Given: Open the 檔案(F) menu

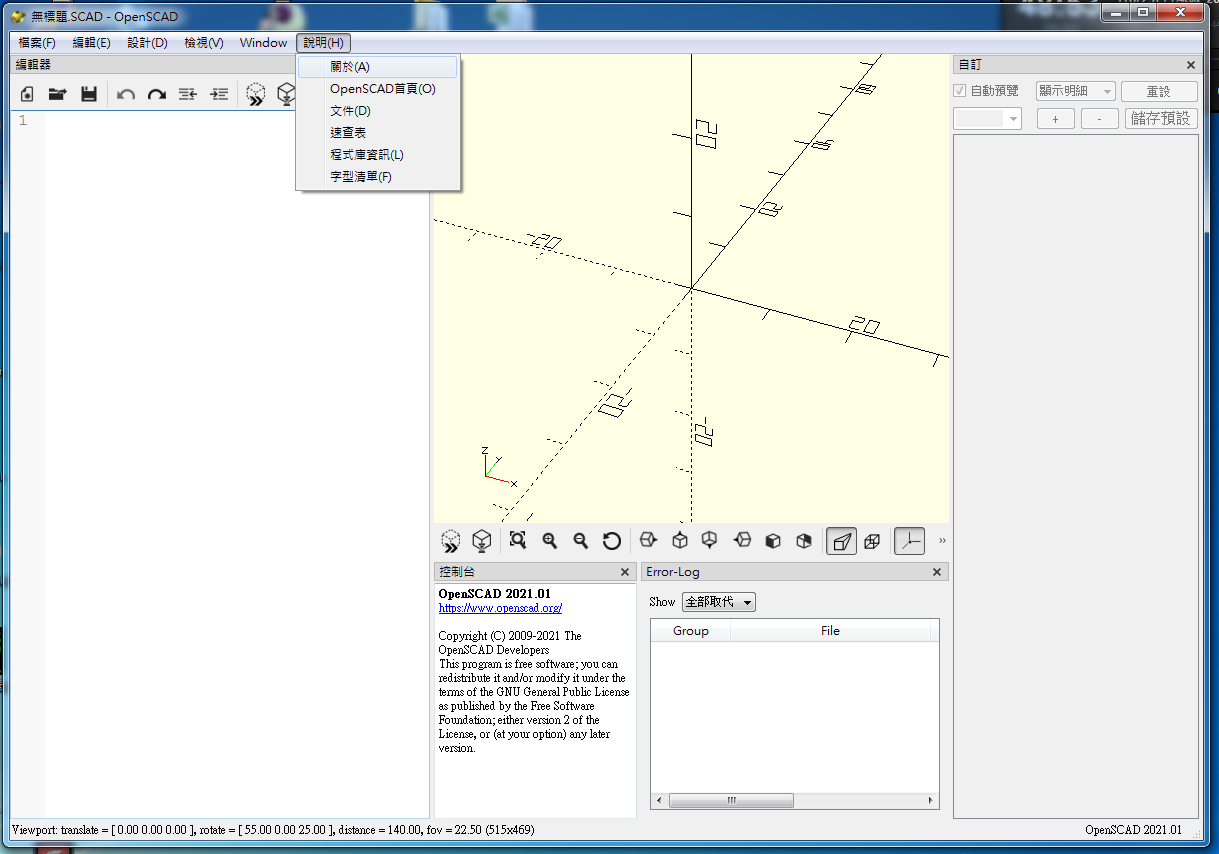Looking at the screenshot, I should pyautogui.click(x=37, y=43).
